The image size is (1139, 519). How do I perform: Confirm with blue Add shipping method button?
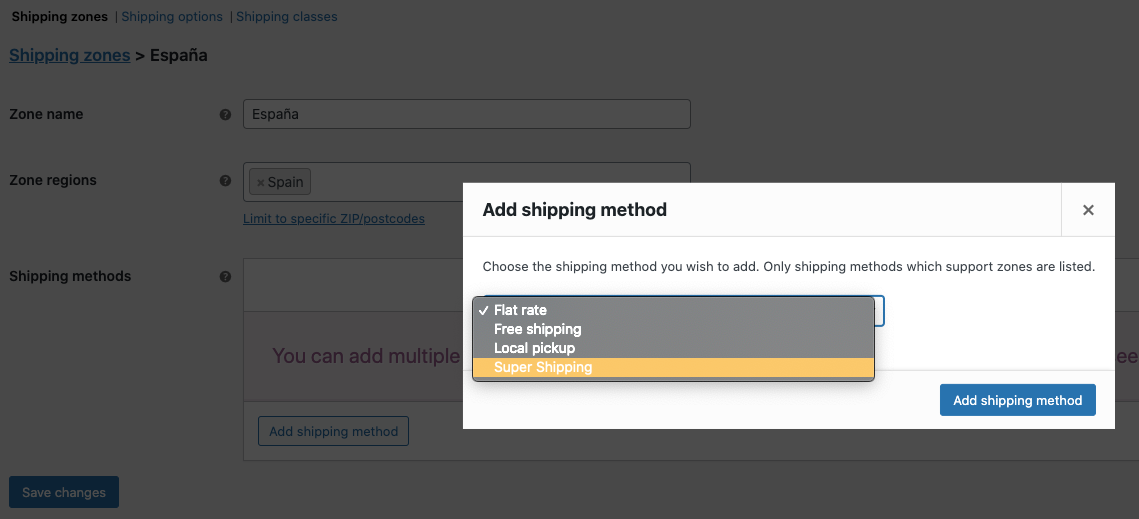tap(1018, 400)
